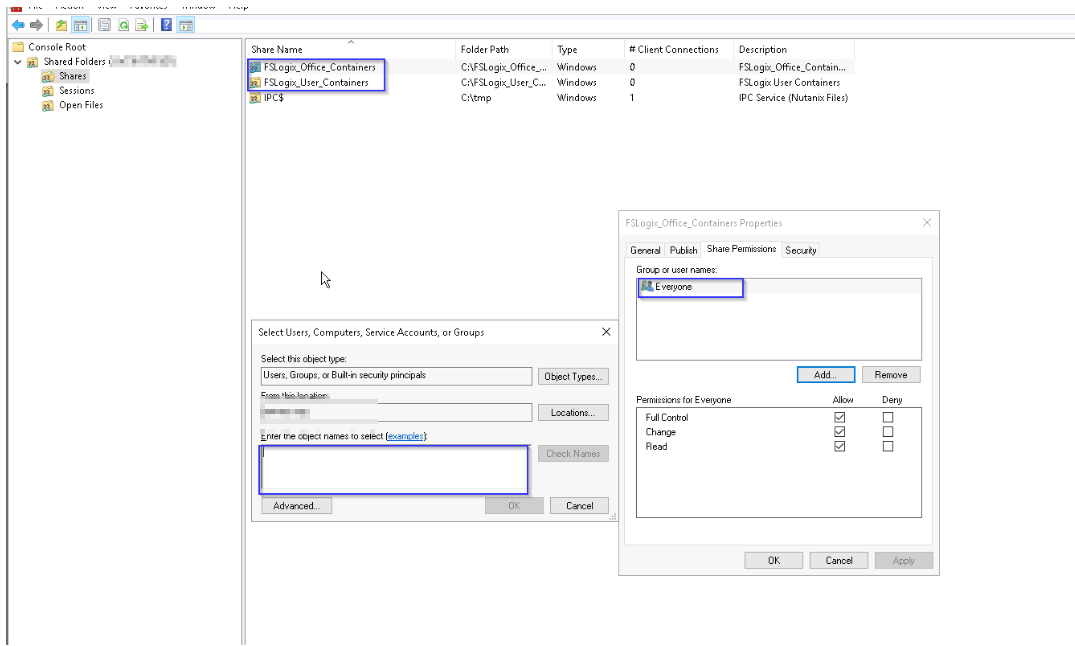Switch to the Publish tab

click(683, 250)
